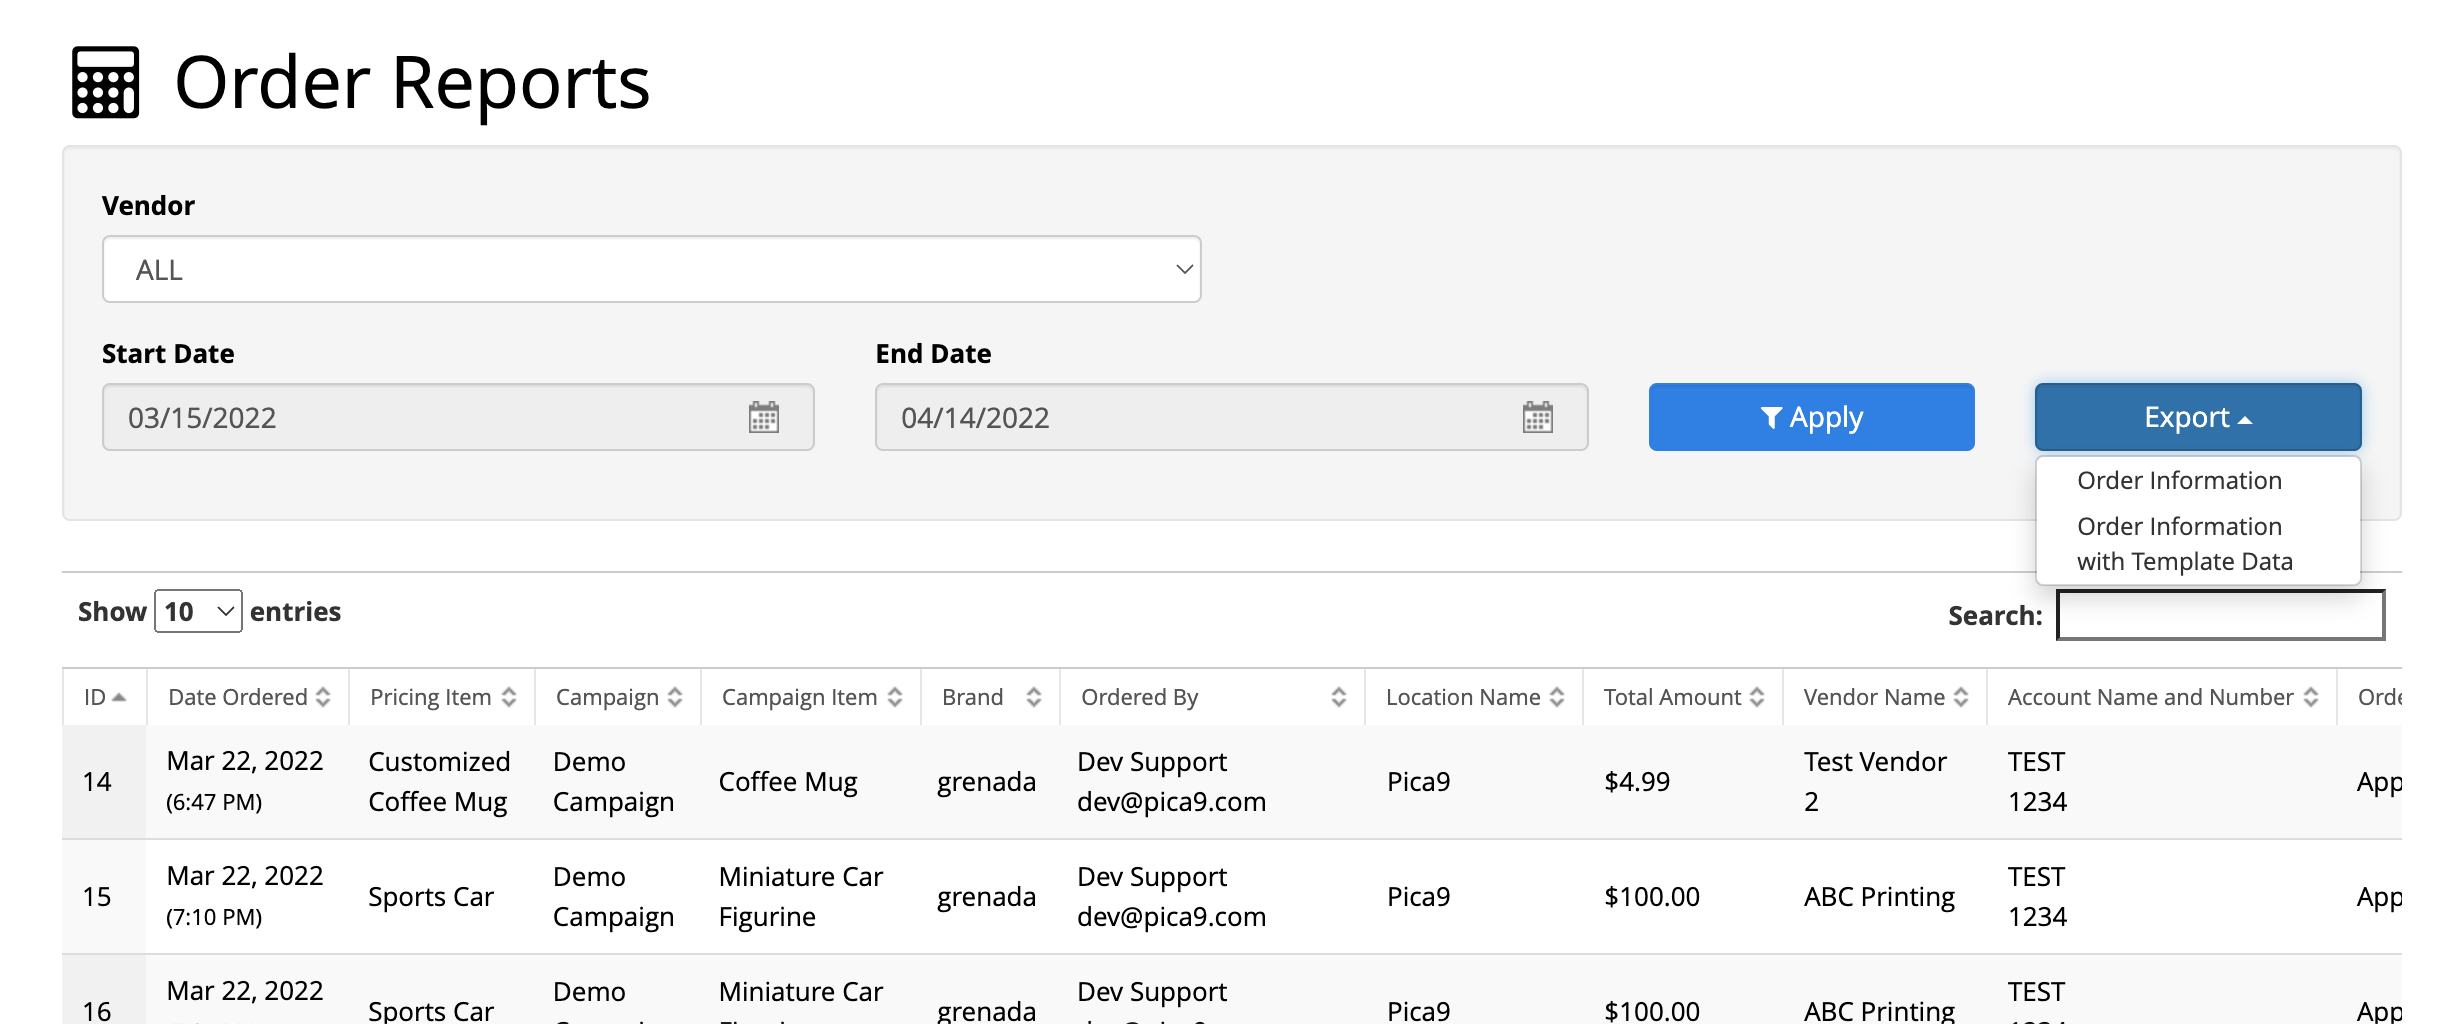Screen dimensions: 2460x1024
Task: Open the Vendor dropdown set to ALL
Action: (651, 269)
